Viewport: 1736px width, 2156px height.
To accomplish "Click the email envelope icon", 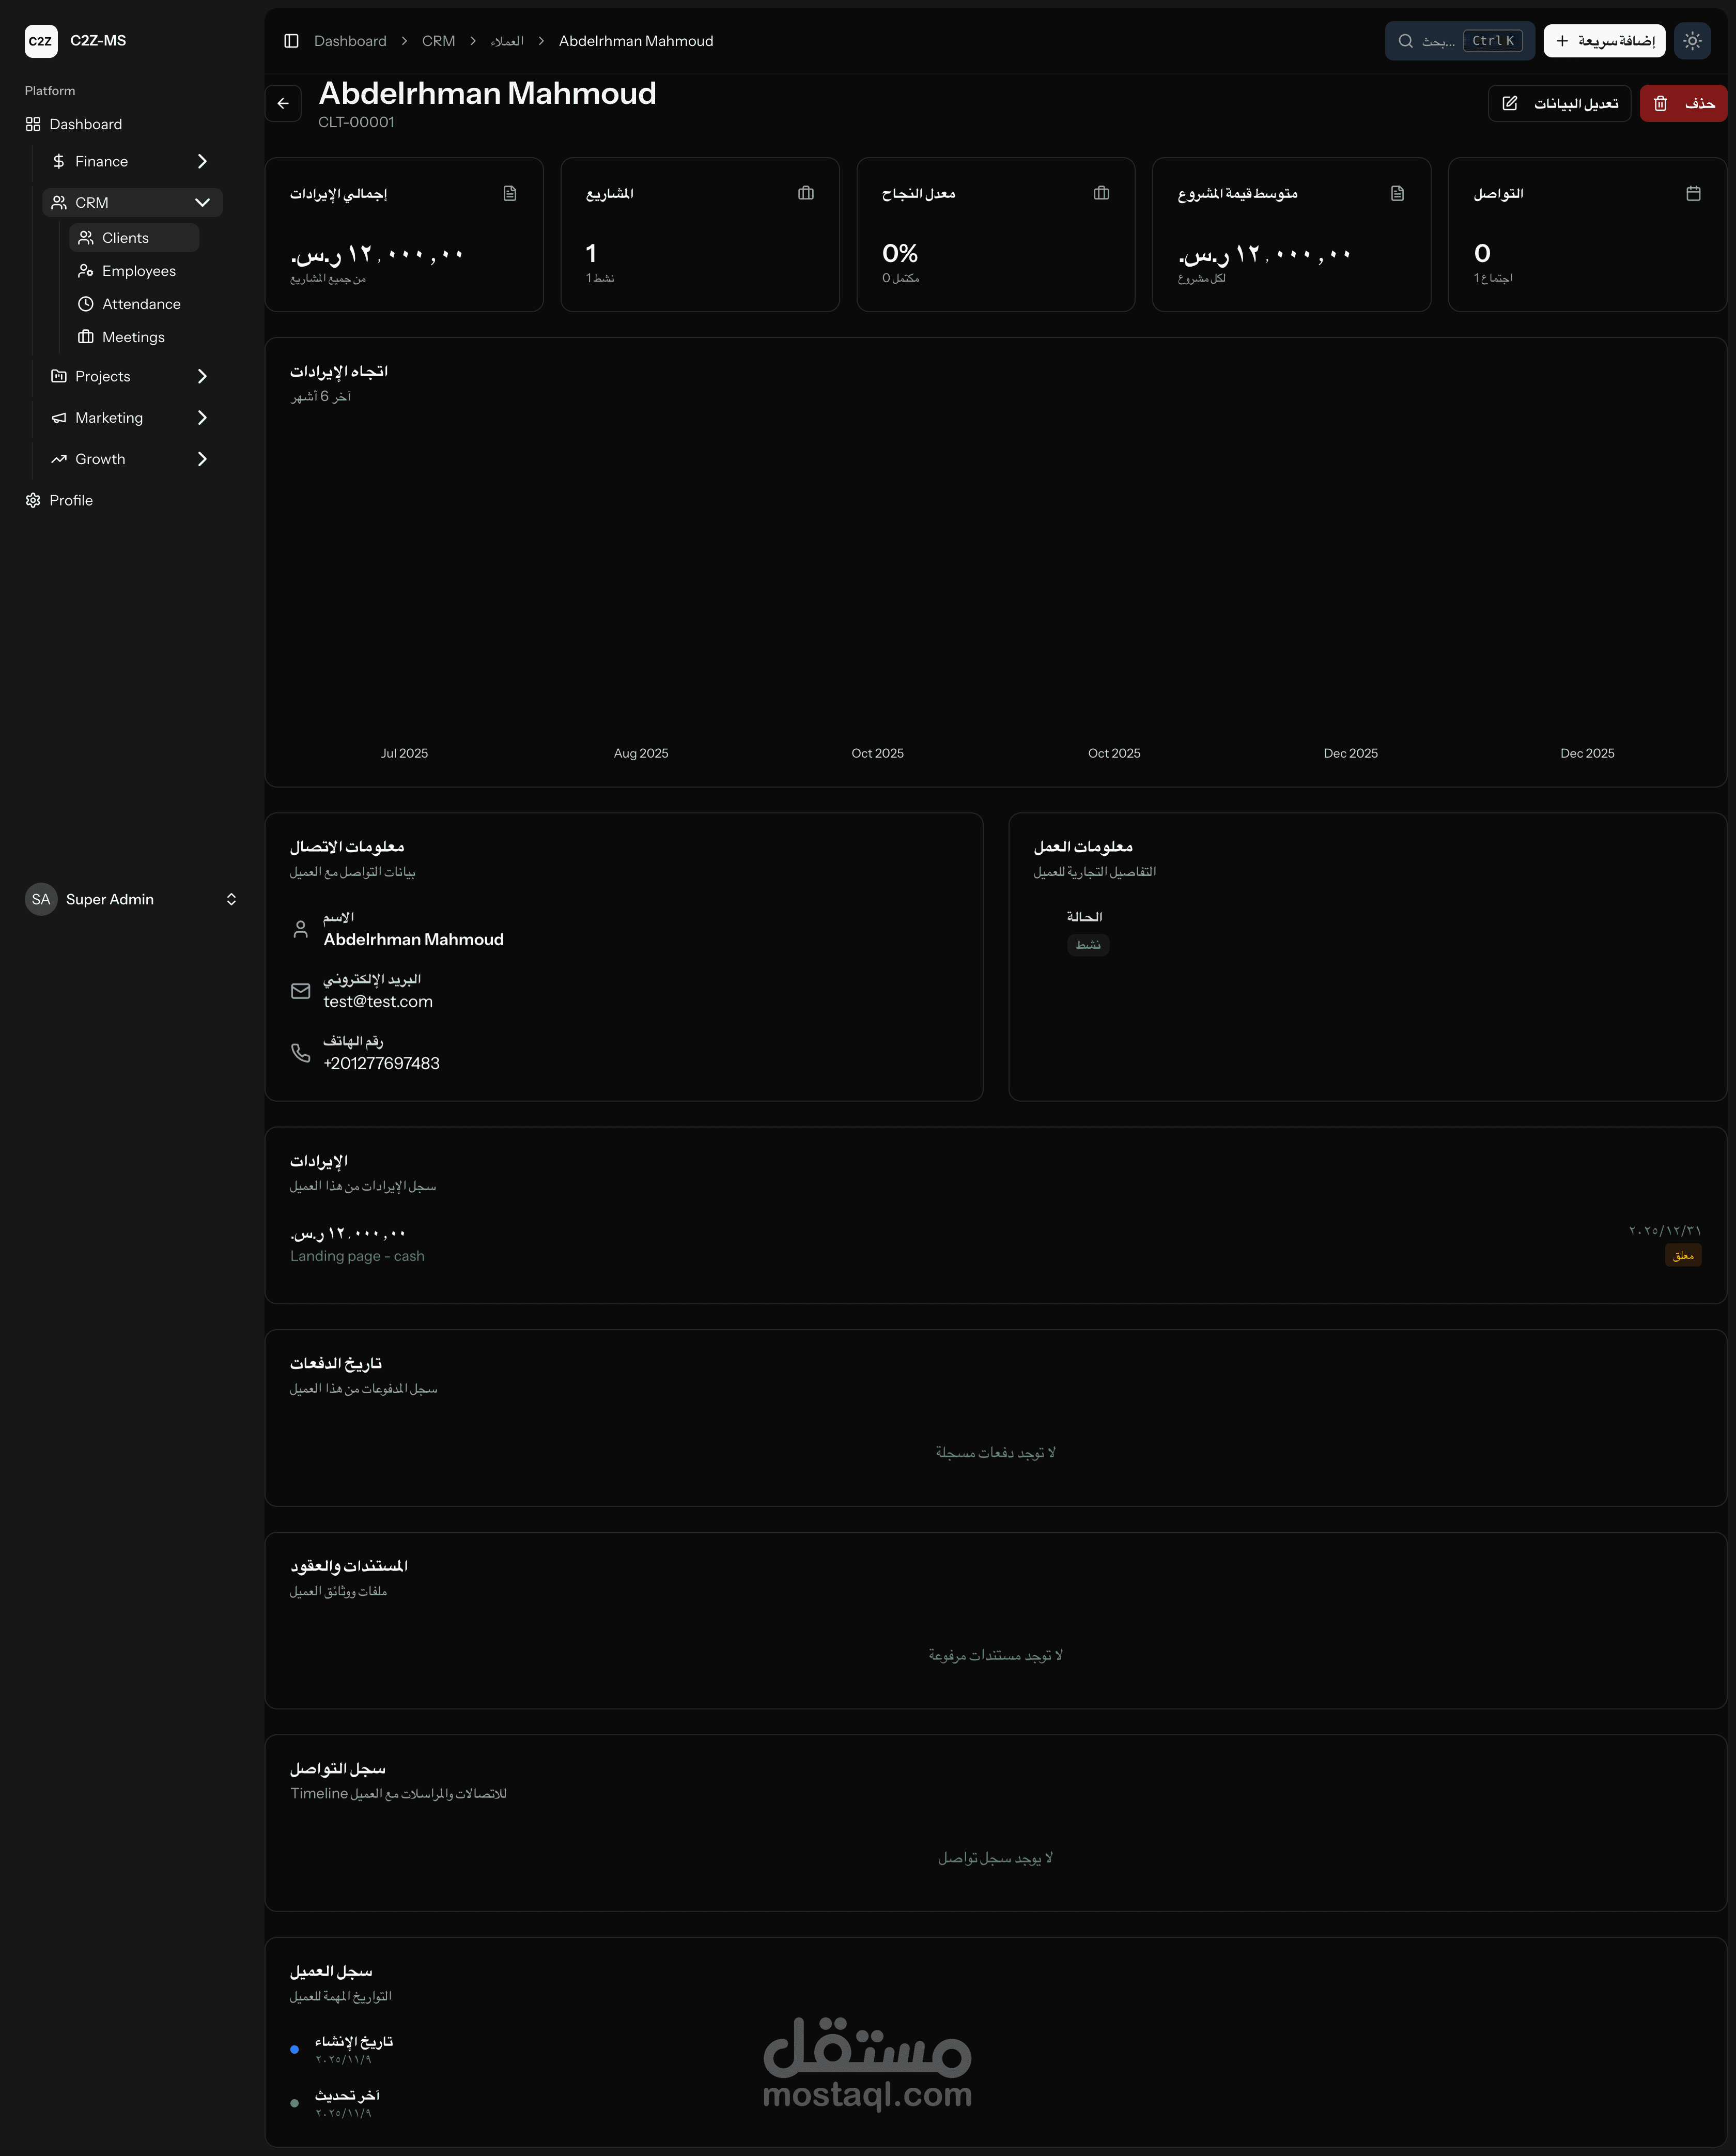I will pos(300,991).
